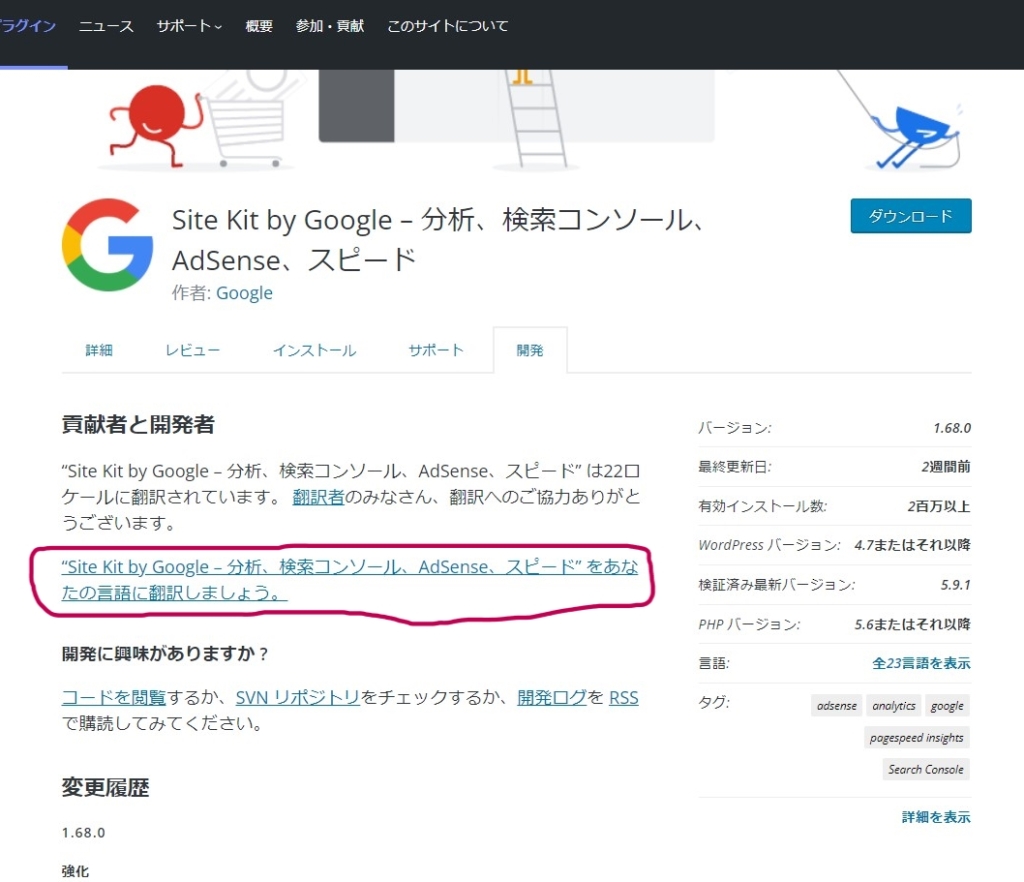
Task: Select the 開発 tab
Action: point(530,351)
